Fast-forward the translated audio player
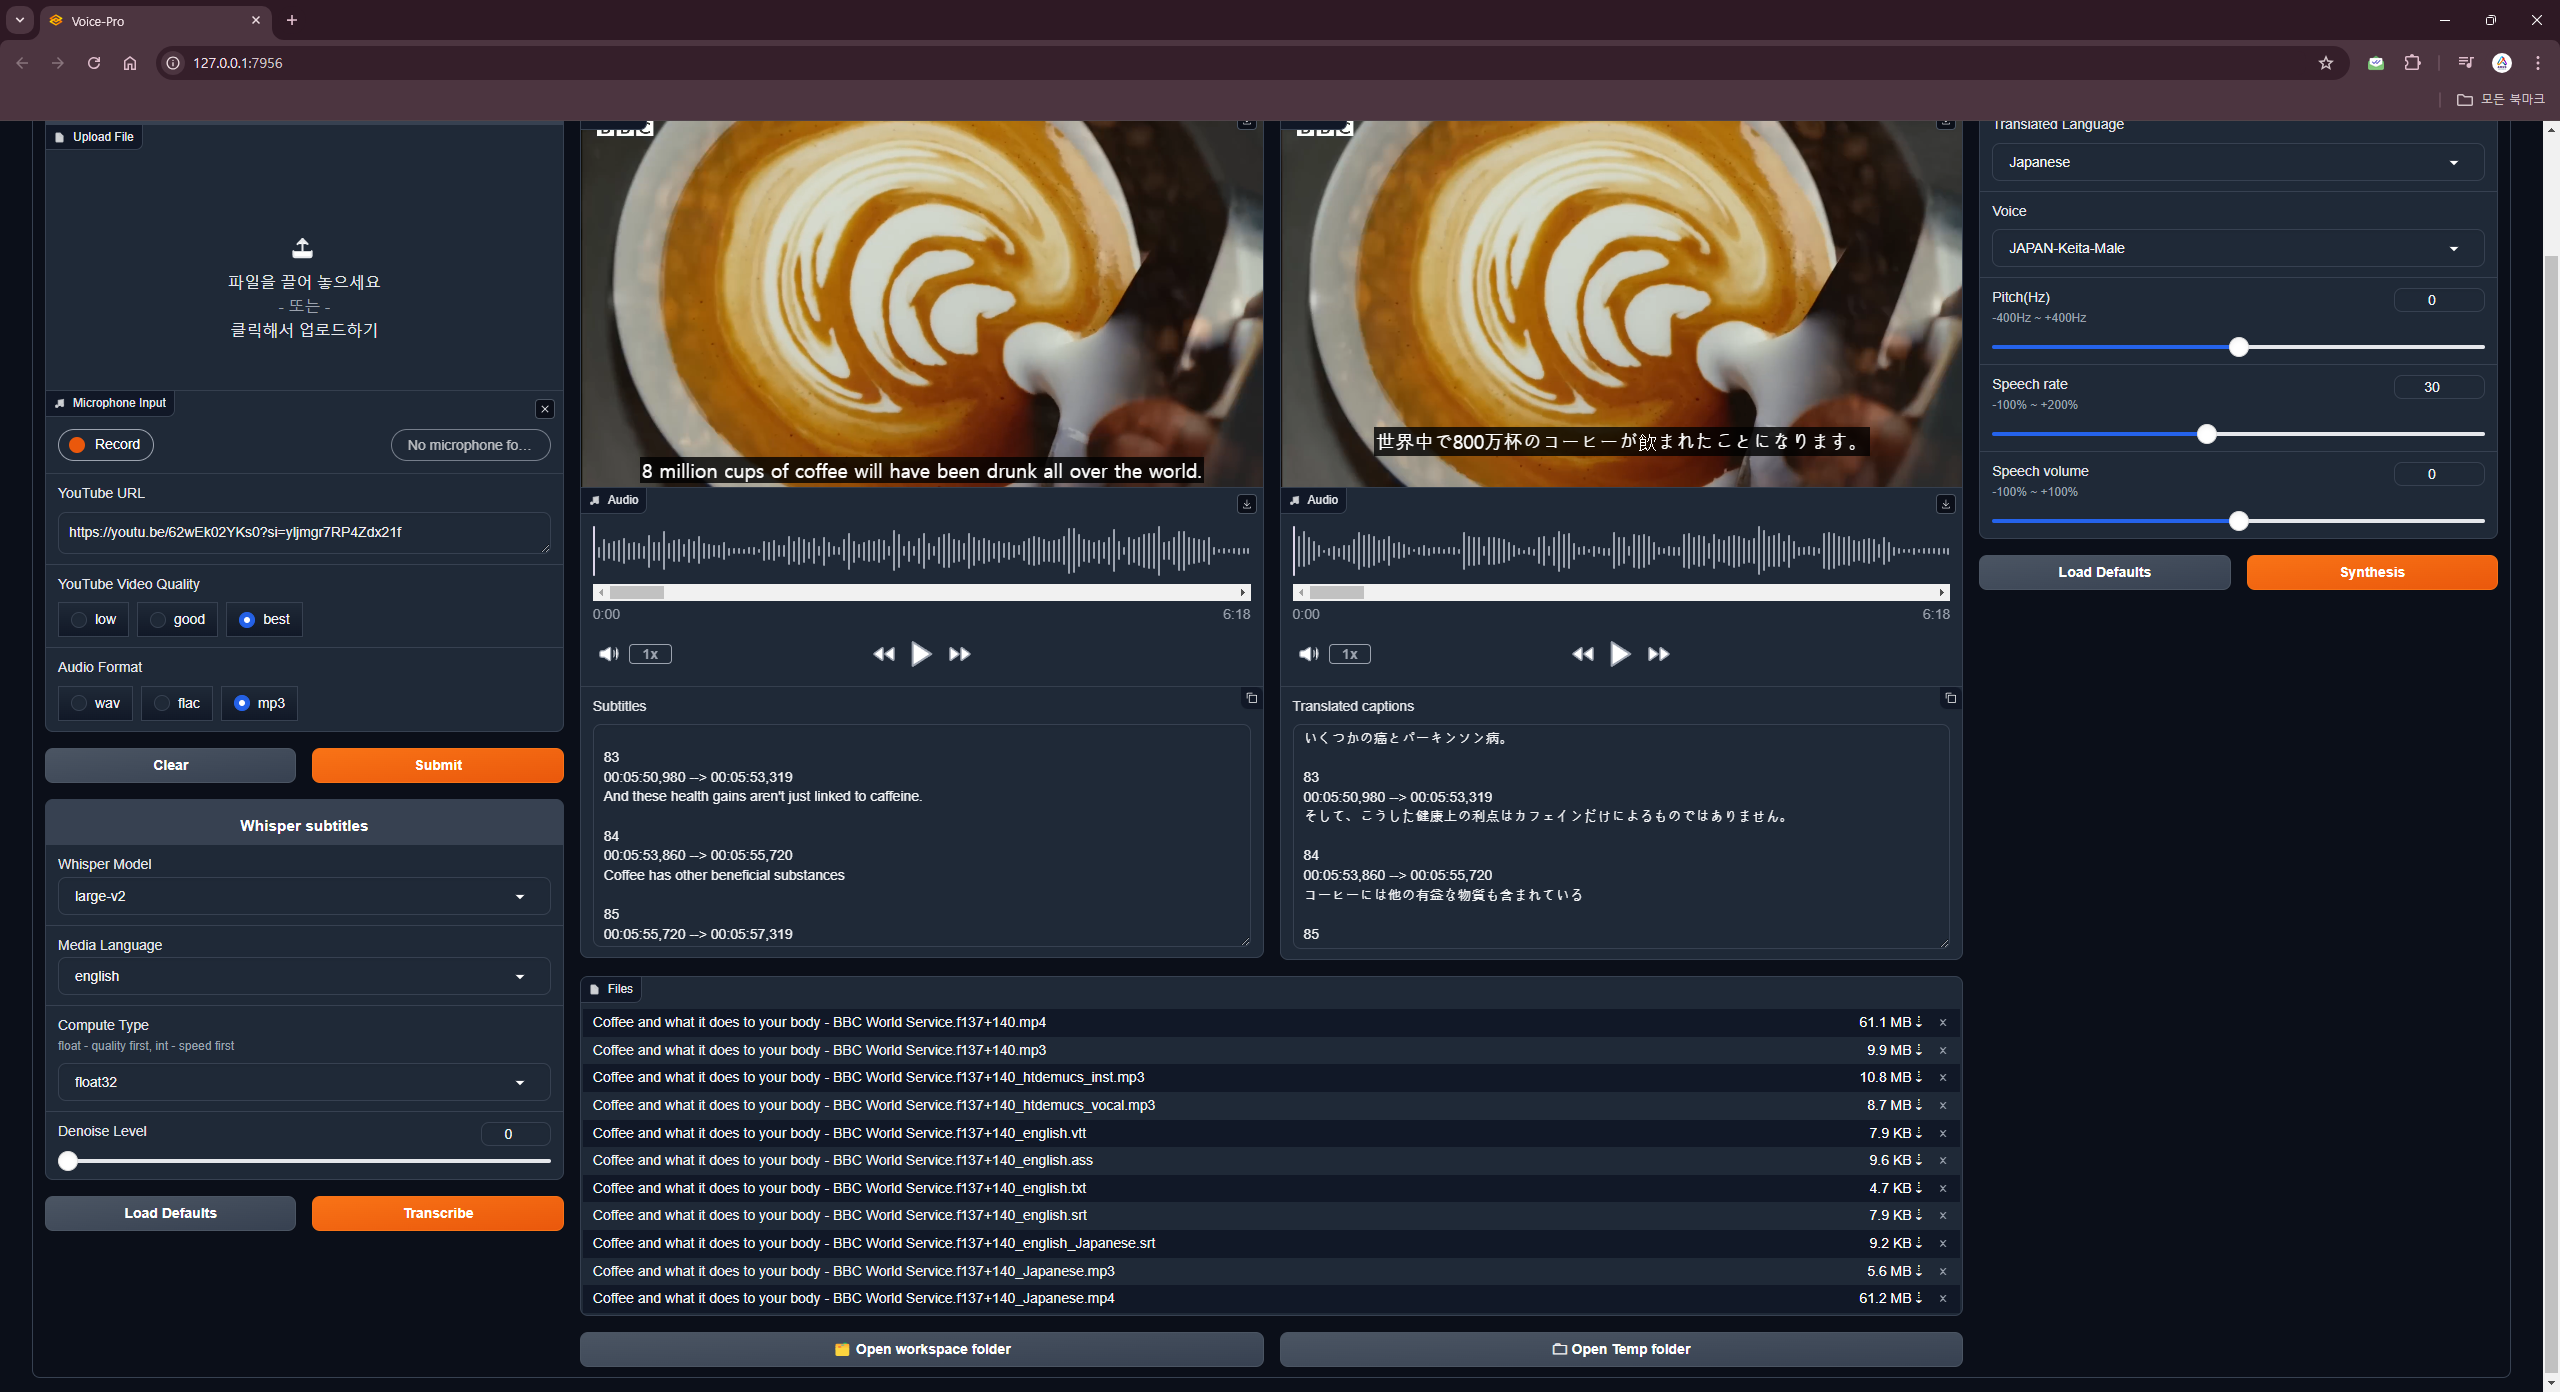This screenshot has width=2560, height=1392. (x=1658, y=654)
